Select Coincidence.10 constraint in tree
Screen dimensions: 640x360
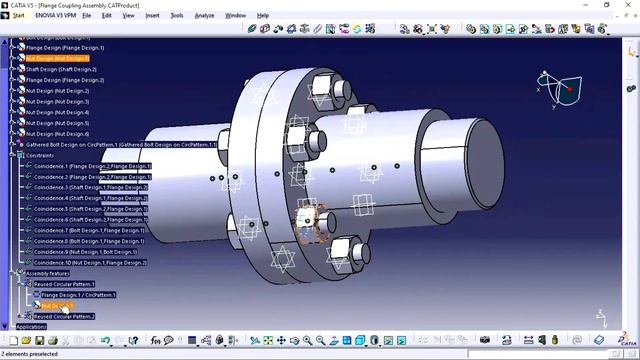[90, 263]
